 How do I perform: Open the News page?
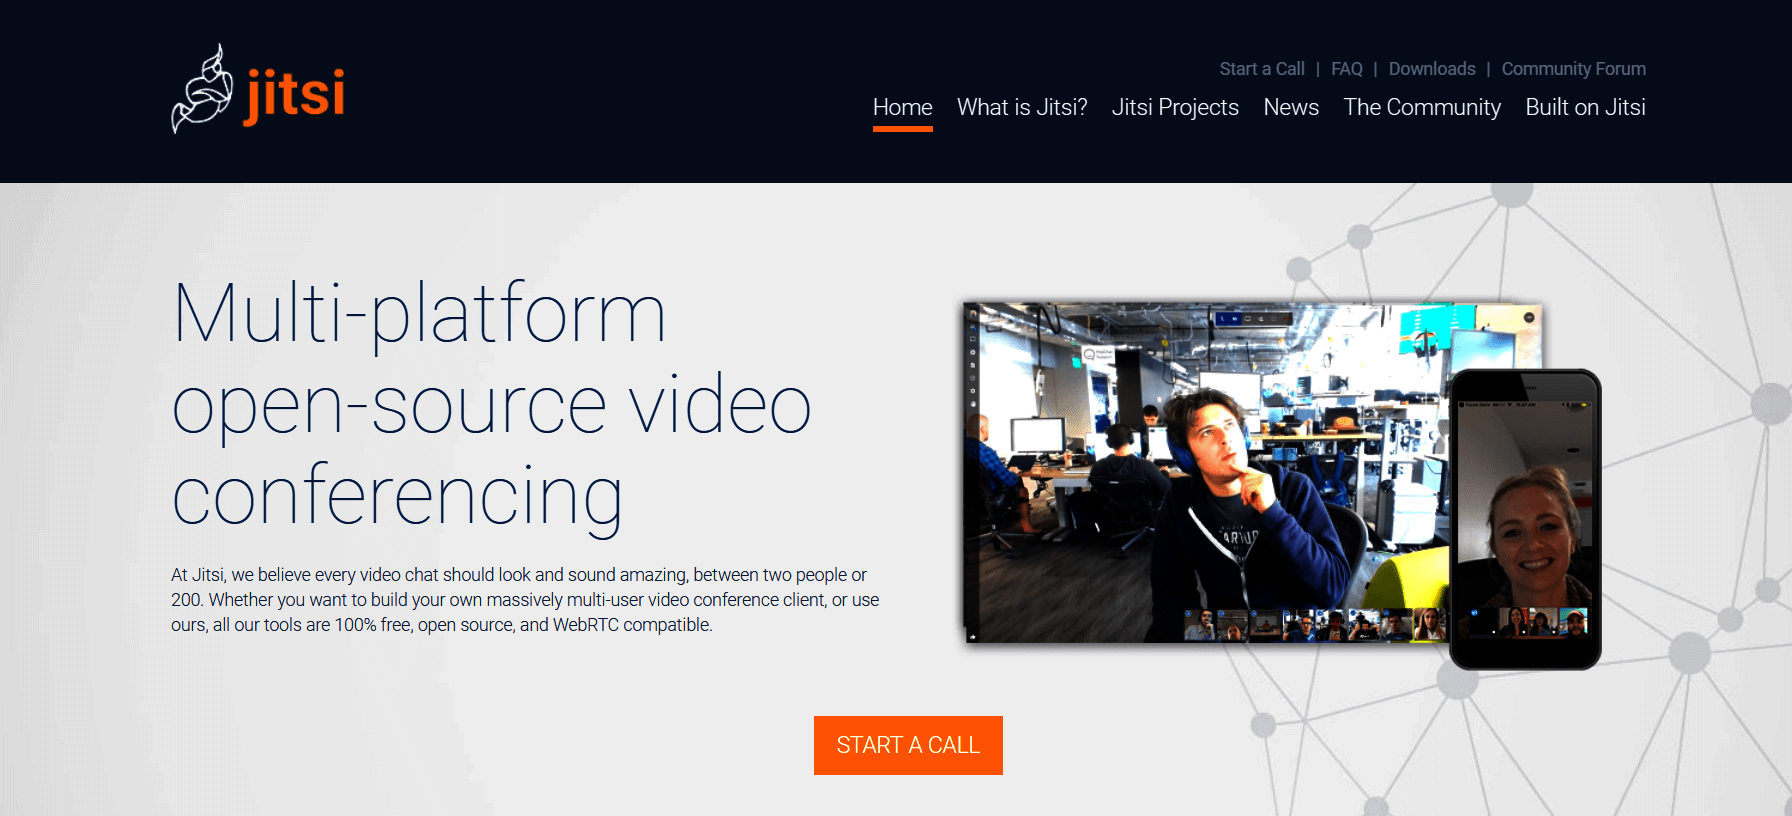[x=1290, y=107]
